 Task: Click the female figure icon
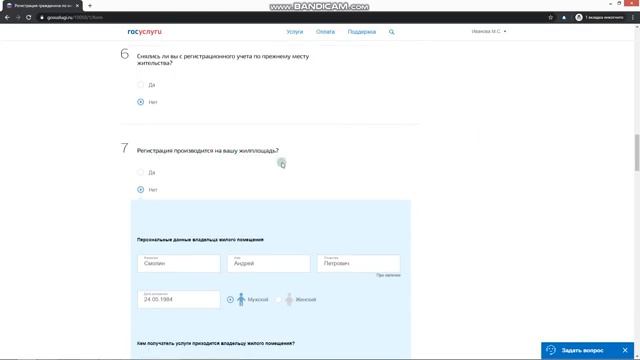(289, 299)
